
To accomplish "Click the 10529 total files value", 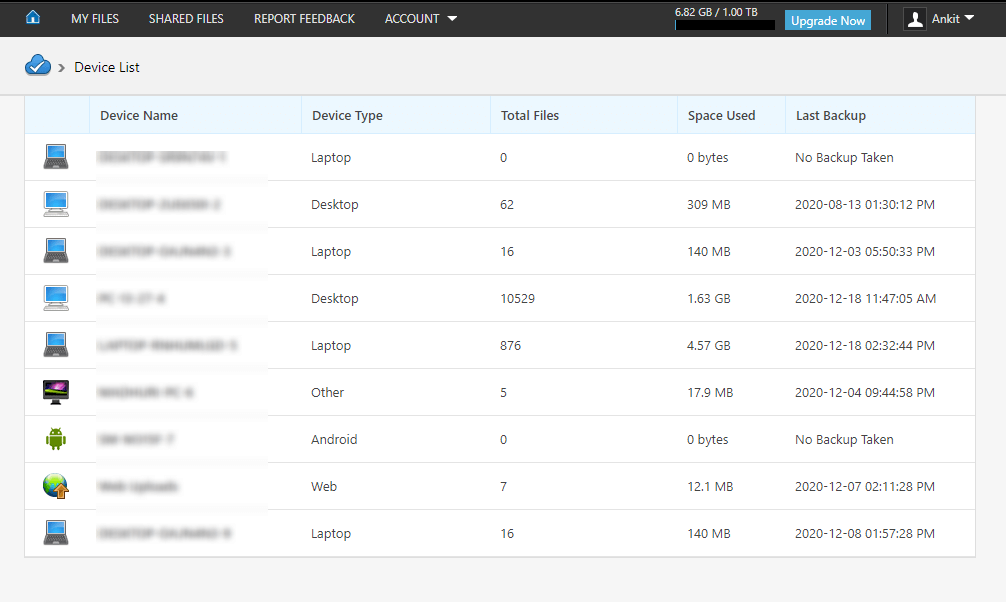I will click(x=518, y=298).
